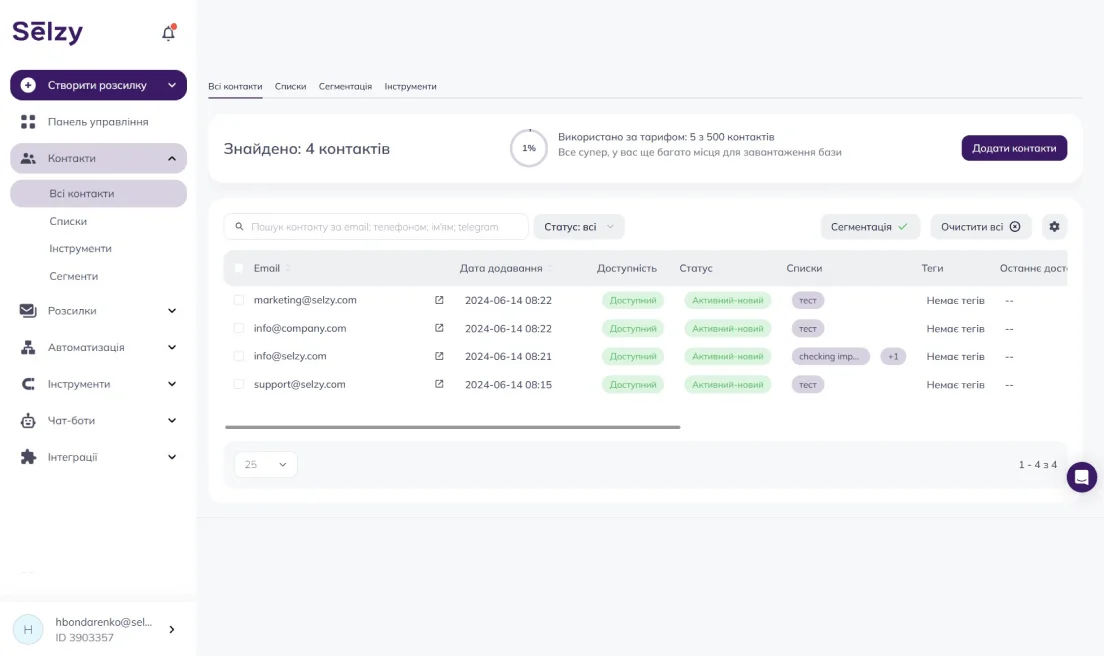Switch to the Списки tab
Screen dimensions: 1104x656
point(290,87)
